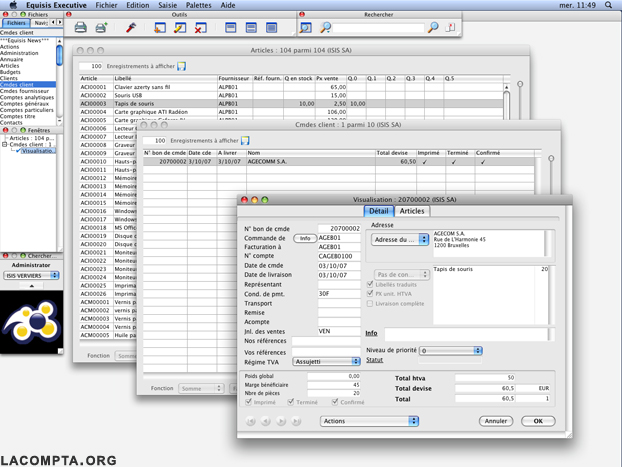Viewport: 622px width, 467px height.
Task: Open the Somme function dropdown in Cmdes client
Action: pyautogui.click(x=201, y=388)
